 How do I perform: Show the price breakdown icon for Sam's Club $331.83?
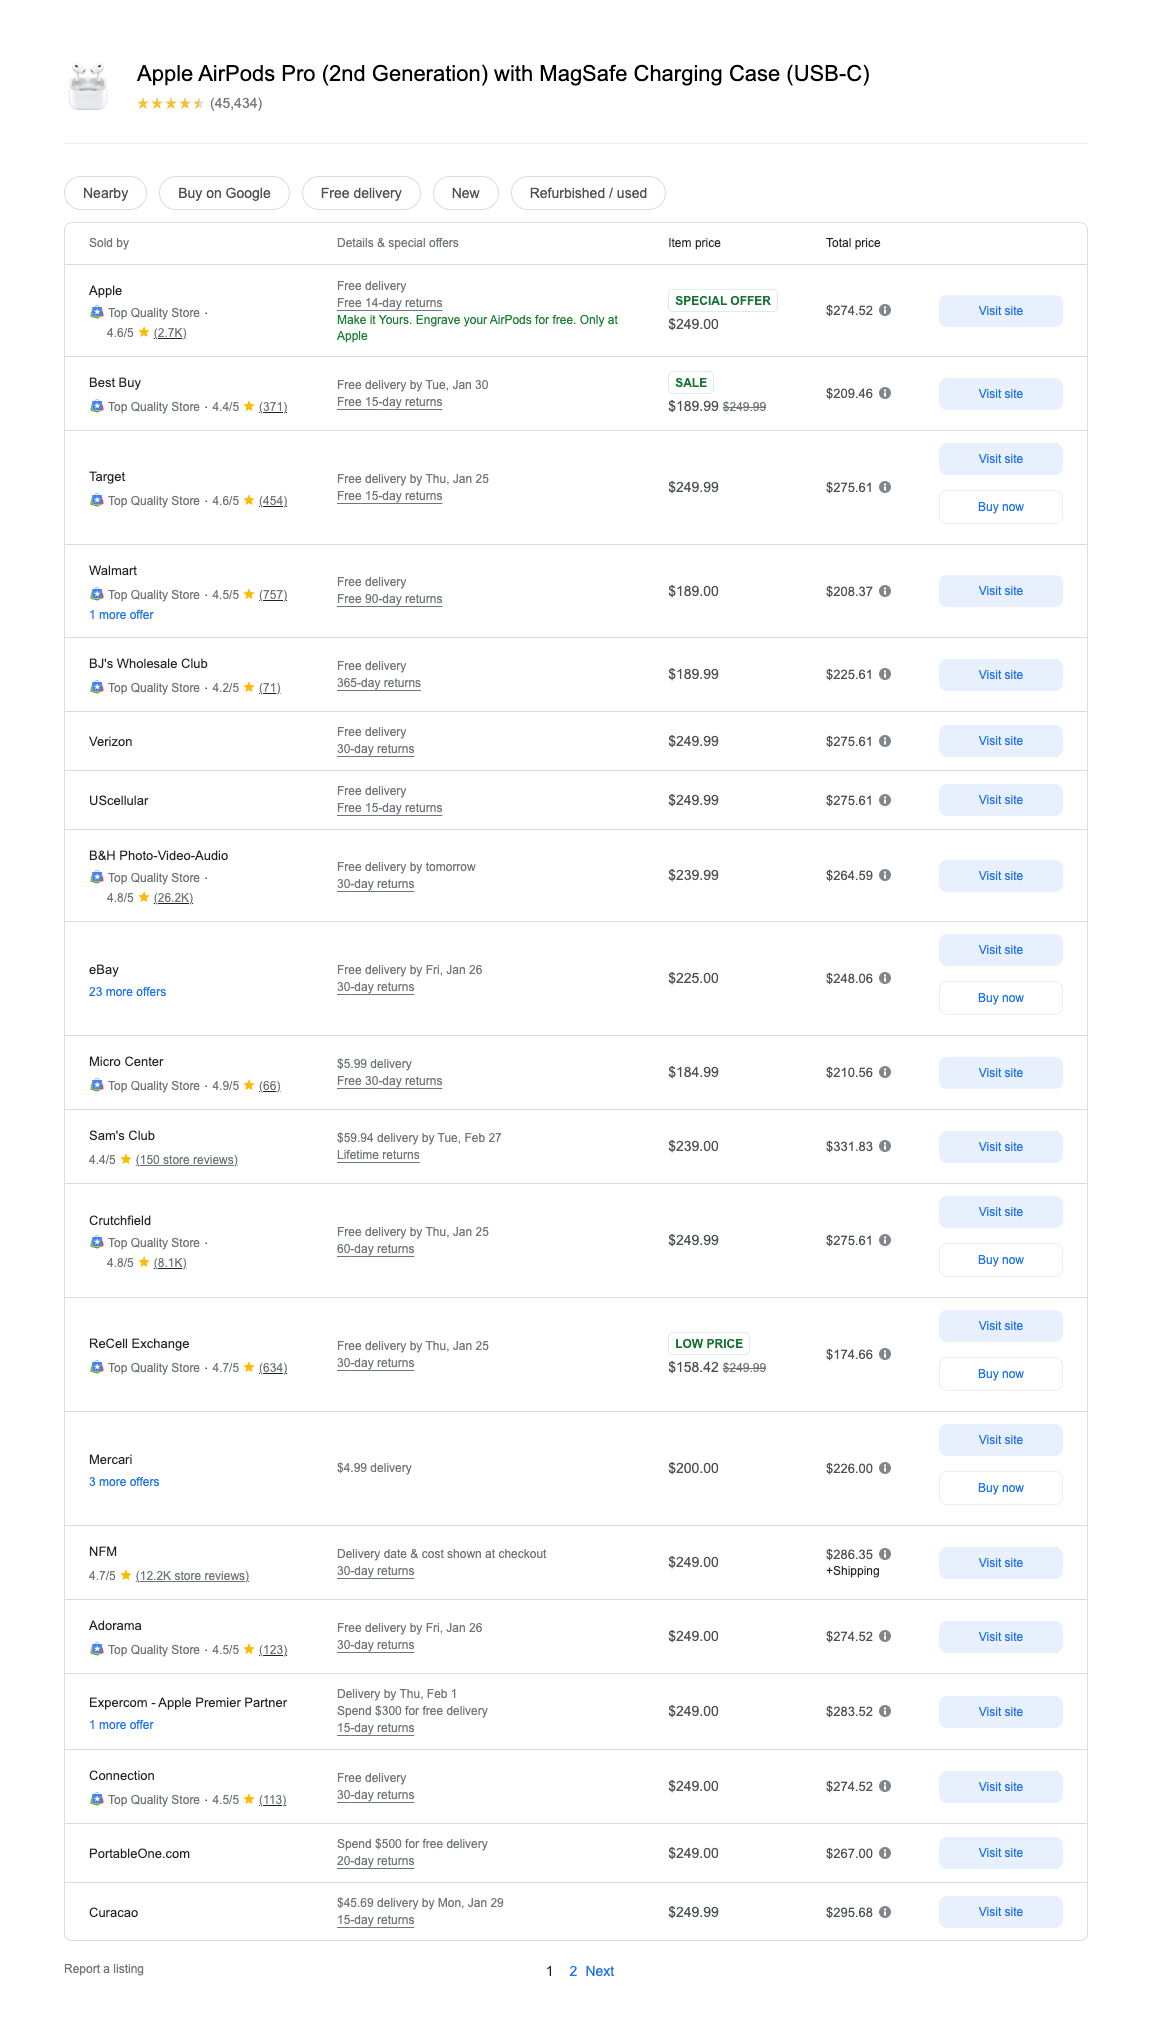[x=885, y=1146]
